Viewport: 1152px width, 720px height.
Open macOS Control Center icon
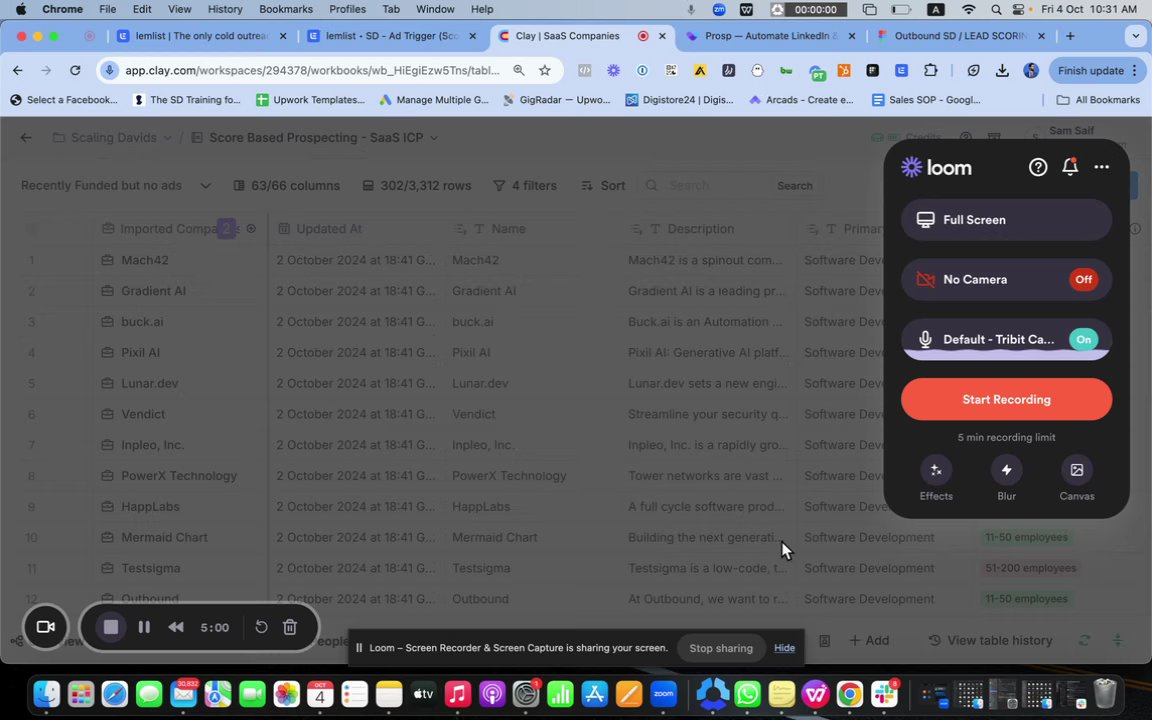[x=1018, y=9]
